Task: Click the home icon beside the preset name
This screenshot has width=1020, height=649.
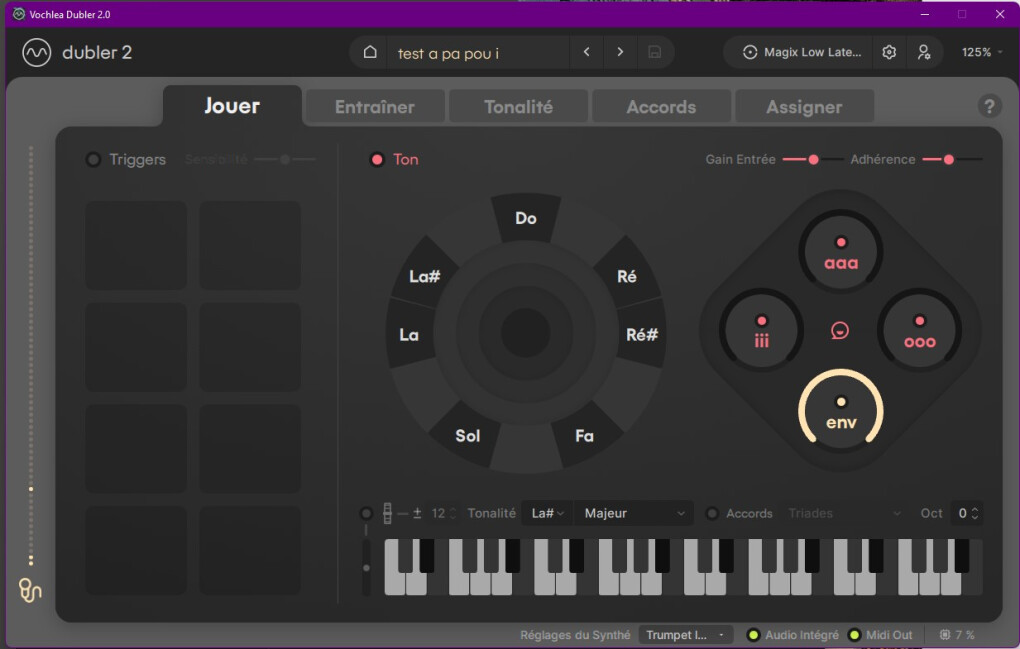Action: pyautogui.click(x=370, y=53)
